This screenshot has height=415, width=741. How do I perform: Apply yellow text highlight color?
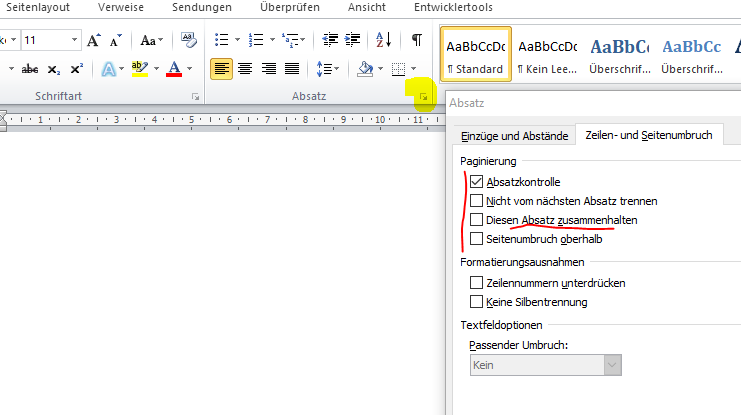140,69
